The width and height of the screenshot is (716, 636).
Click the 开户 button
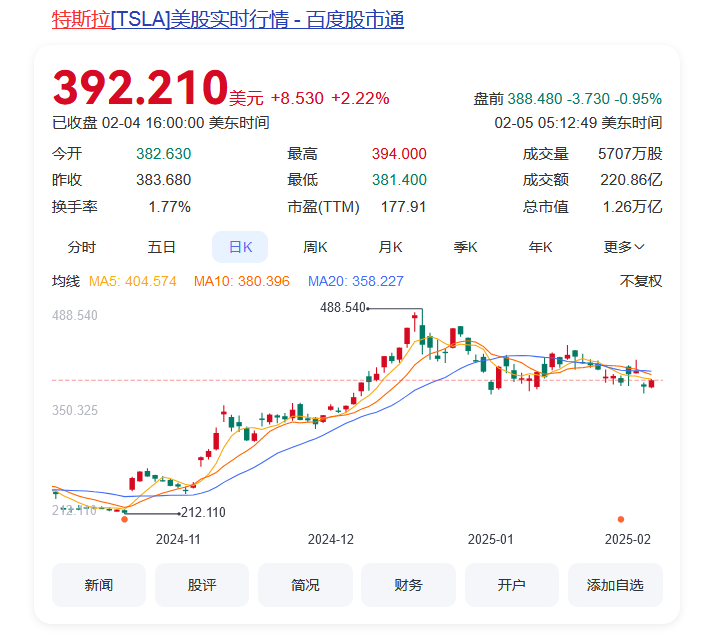pyautogui.click(x=512, y=585)
